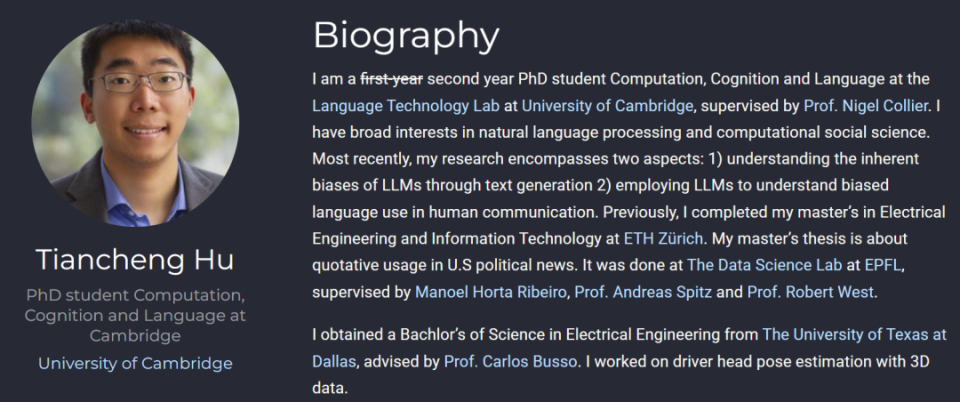This screenshot has width=960, height=402.
Task: Click Tiancheng Hu's profile photo
Action: [135, 122]
